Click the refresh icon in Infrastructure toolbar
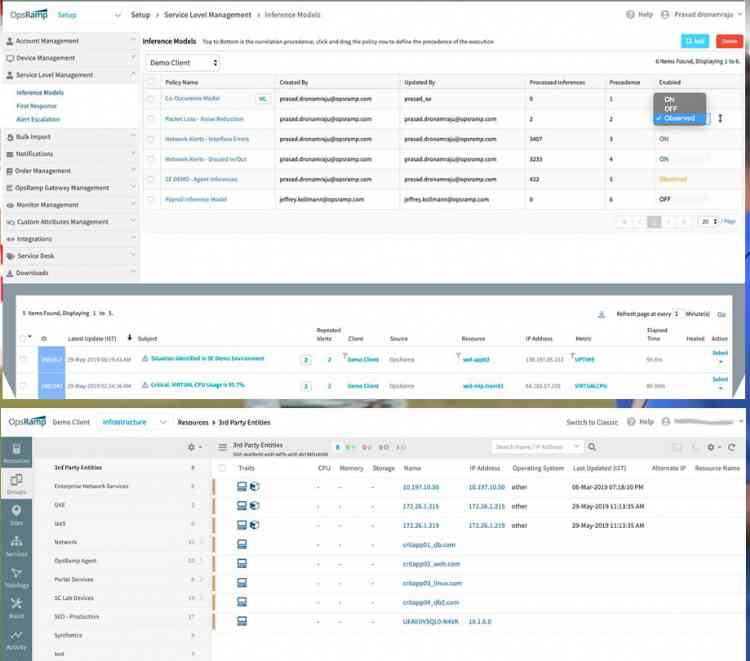The height and width of the screenshot is (661, 750). tap(731, 447)
